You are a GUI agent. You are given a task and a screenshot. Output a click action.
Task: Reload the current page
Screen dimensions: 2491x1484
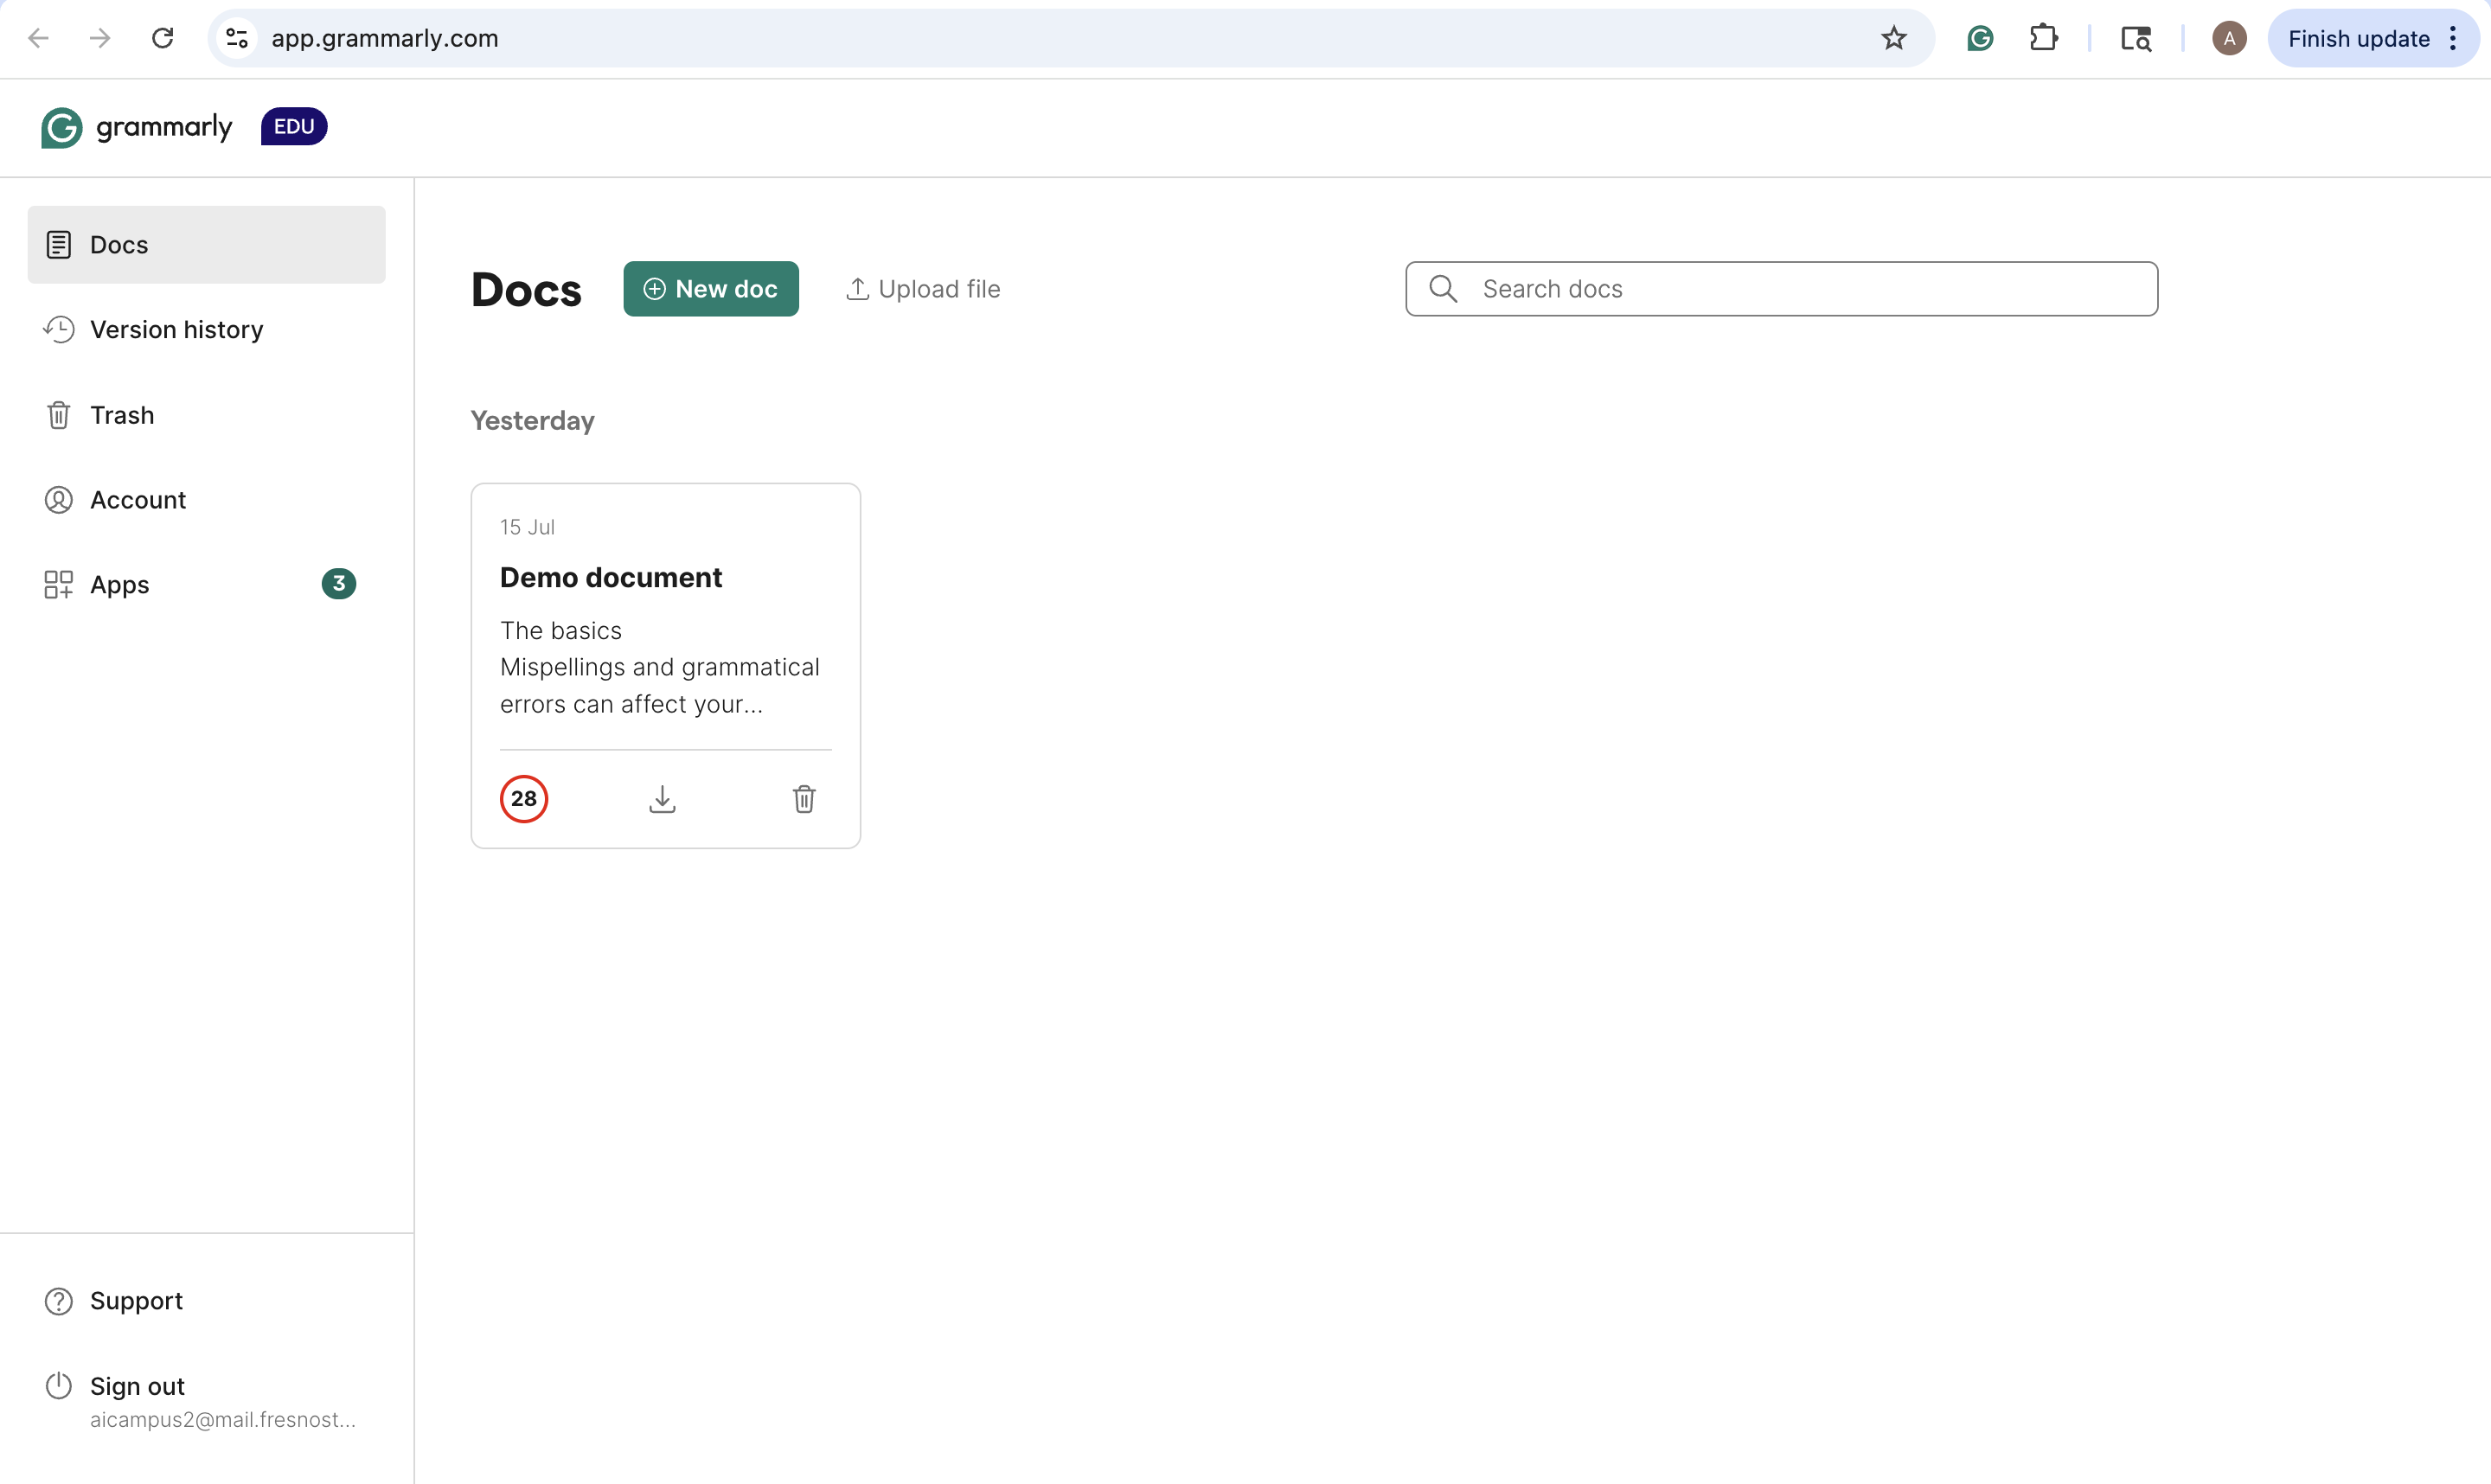(x=162, y=38)
